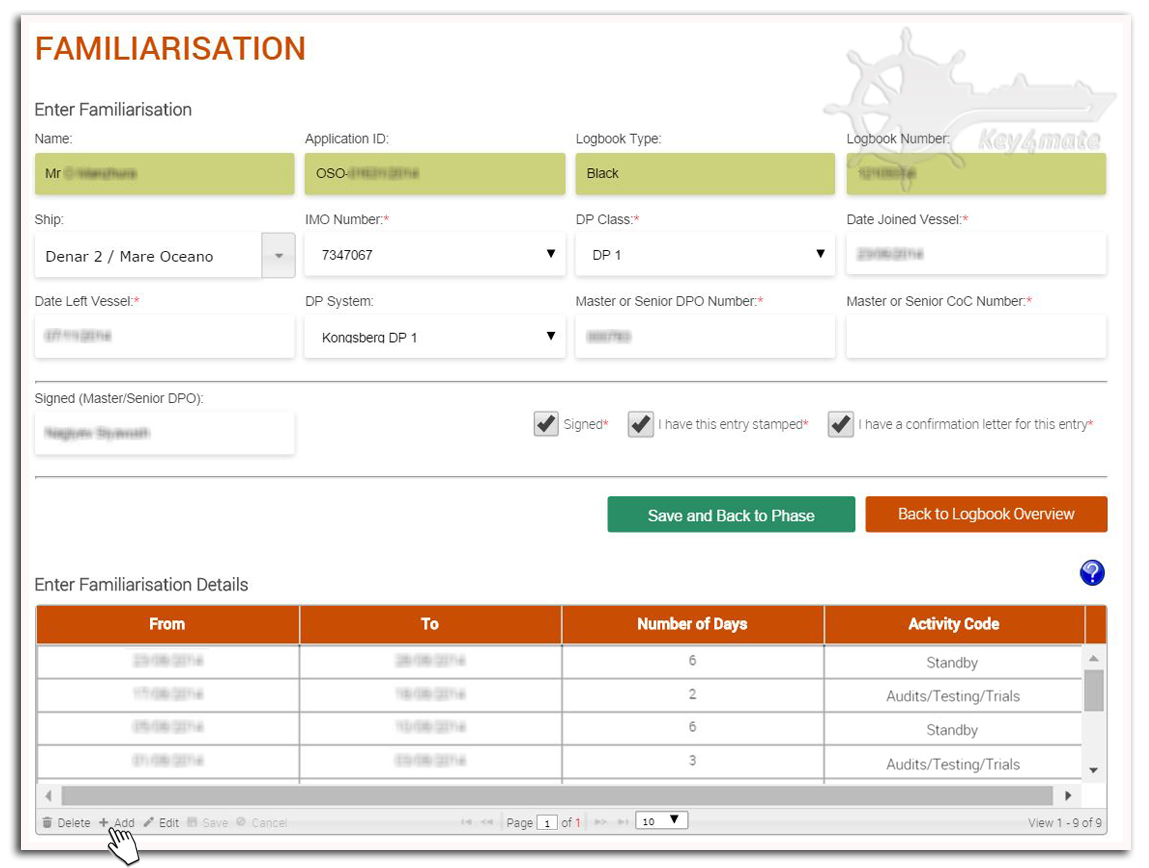Open the Ship dropdown list
Screen dimensions: 1149x868
(278, 256)
